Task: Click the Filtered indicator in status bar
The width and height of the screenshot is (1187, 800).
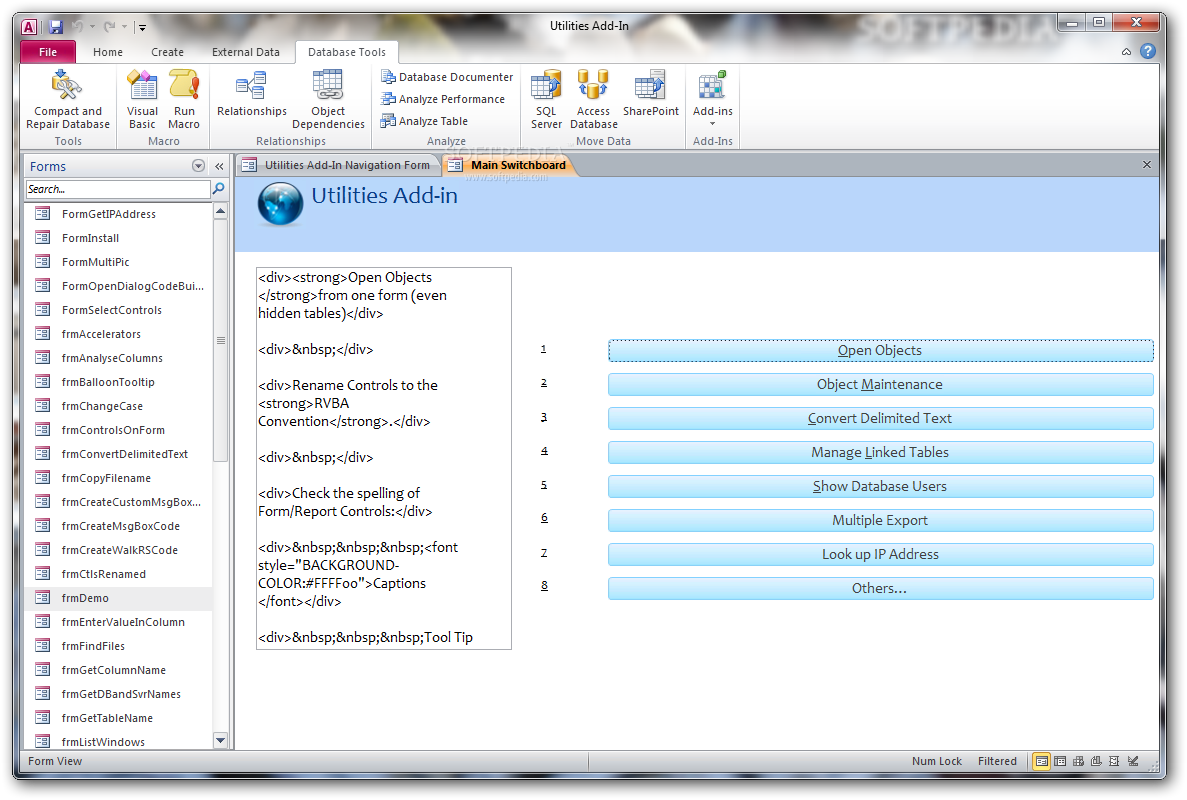Action: point(997,761)
